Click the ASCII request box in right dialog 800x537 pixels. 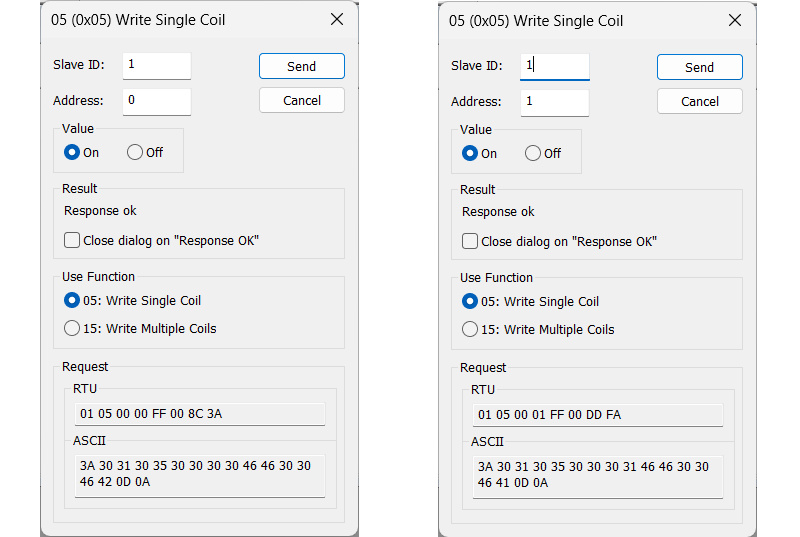coord(597,475)
